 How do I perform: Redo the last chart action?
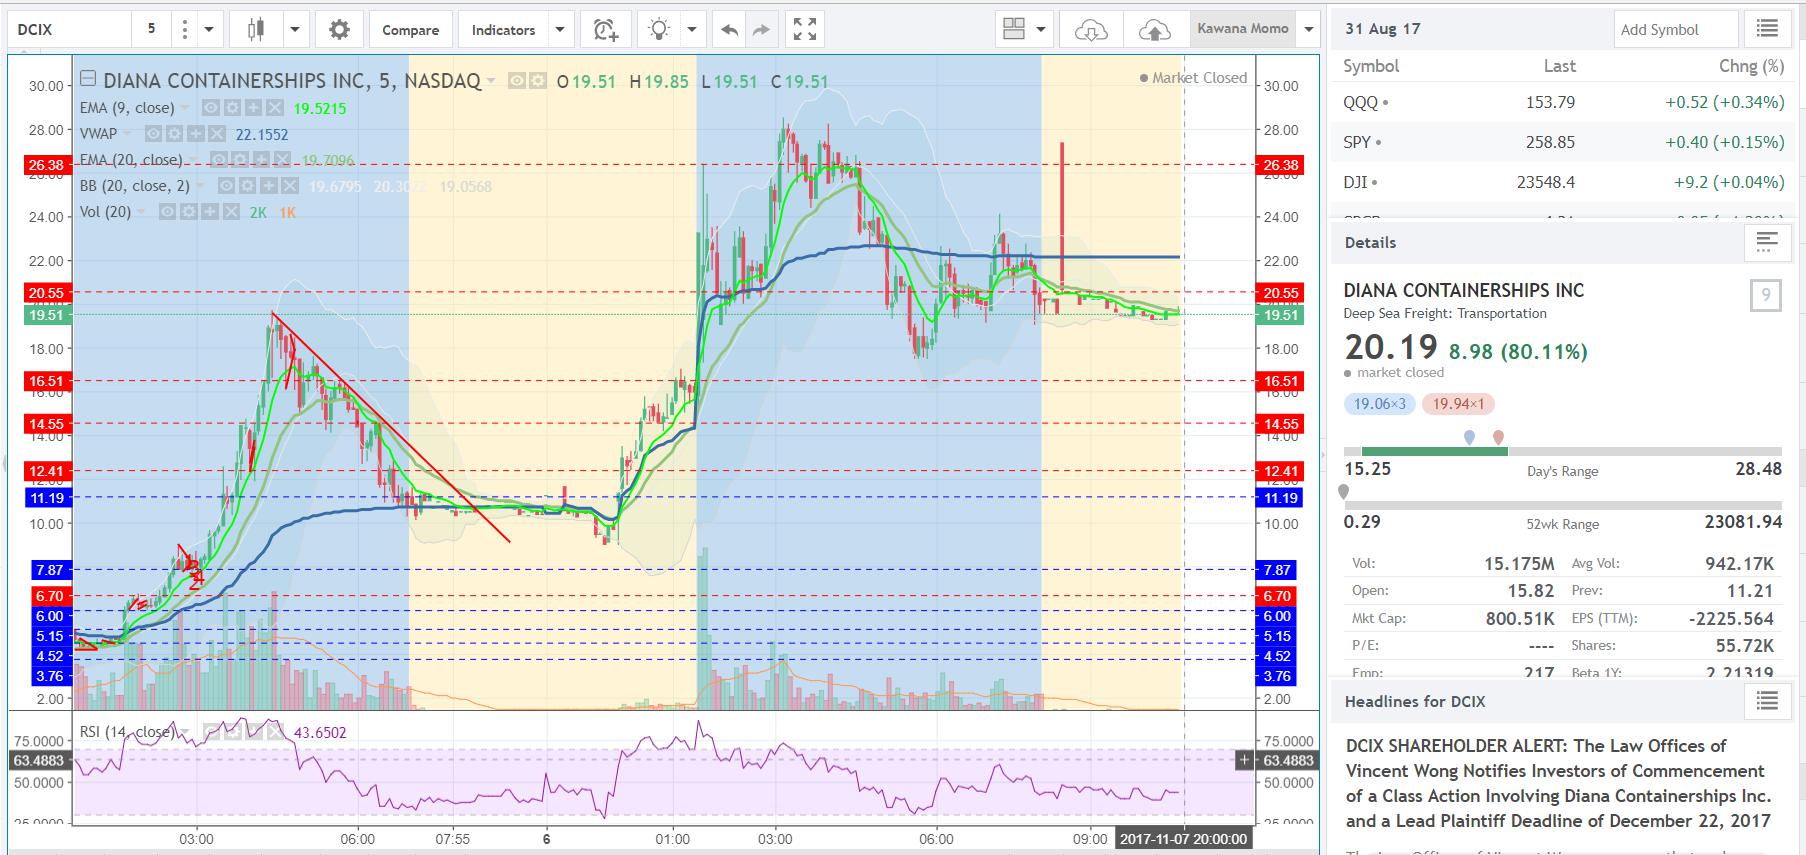click(x=762, y=30)
